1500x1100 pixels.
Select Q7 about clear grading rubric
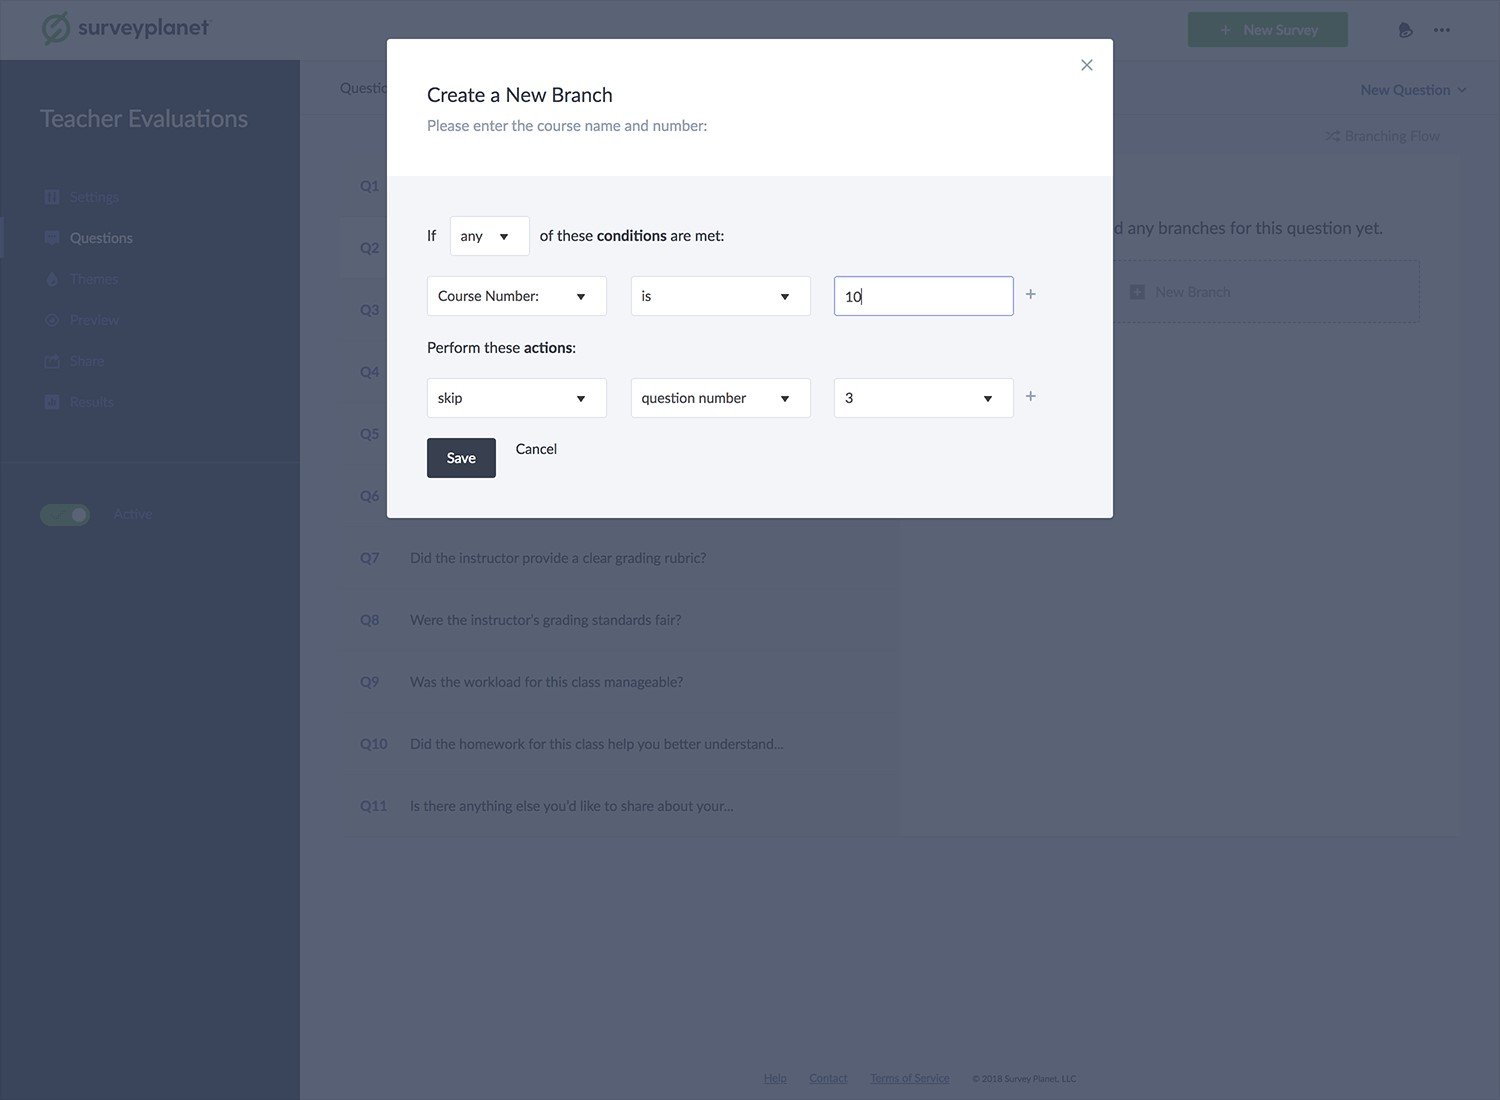[620, 558]
